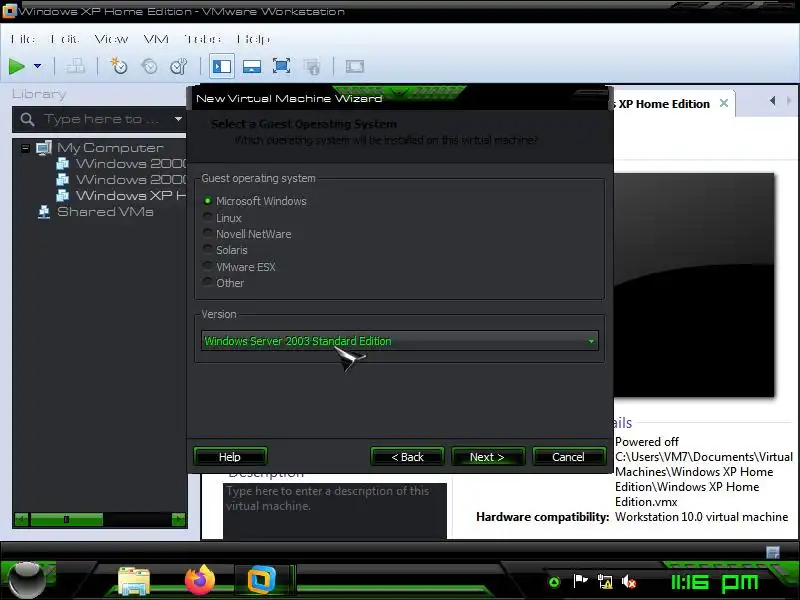The image size is (800, 600).
Task: Click the Send Ctrl+Alt+Del toolbar icon
Action: pyautogui.click(x=76, y=66)
